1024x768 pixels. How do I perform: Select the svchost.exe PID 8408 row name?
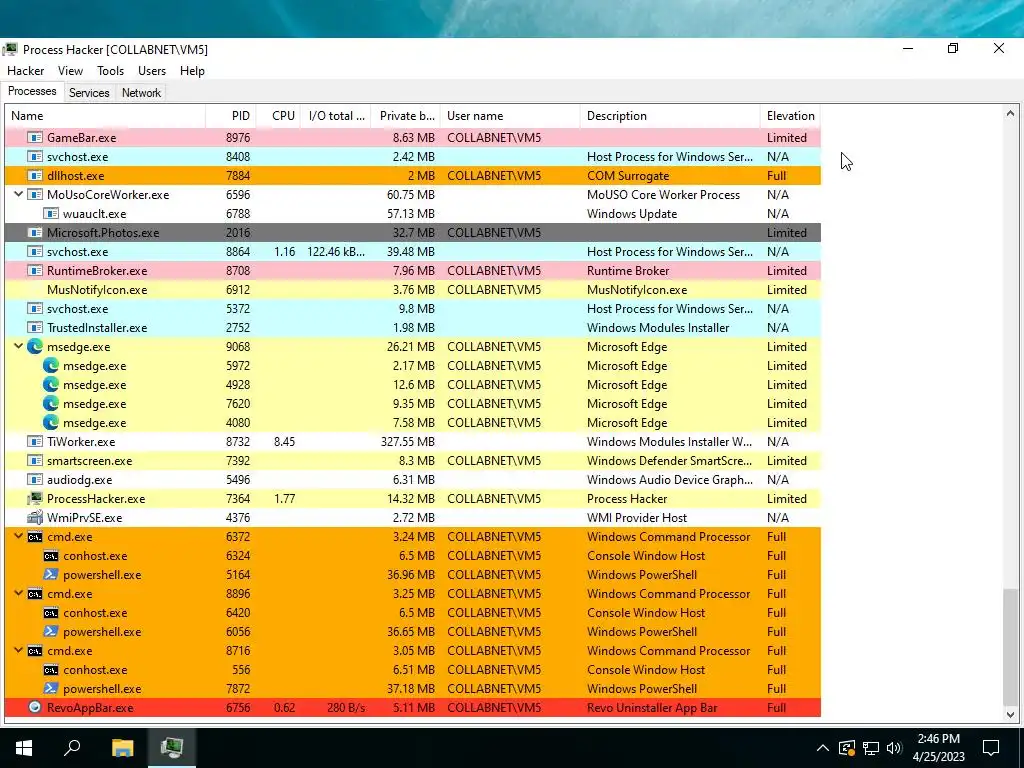click(x=77, y=157)
